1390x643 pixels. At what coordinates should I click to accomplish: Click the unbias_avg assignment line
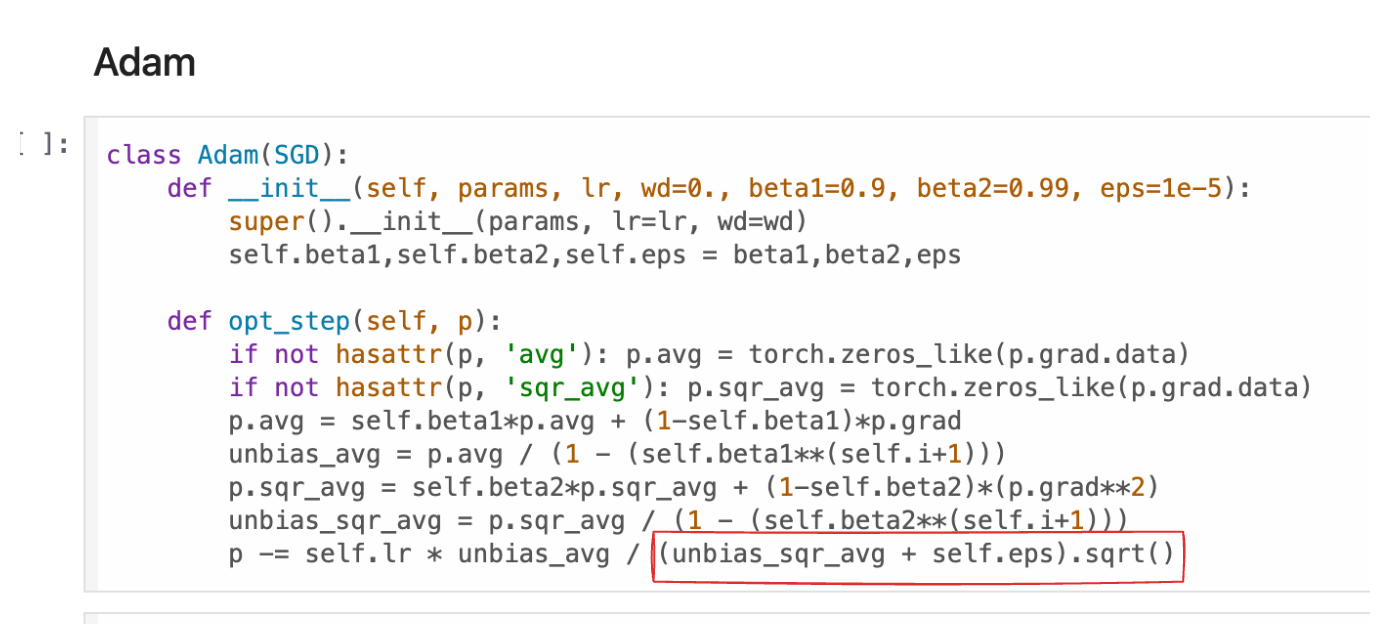tap(617, 454)
